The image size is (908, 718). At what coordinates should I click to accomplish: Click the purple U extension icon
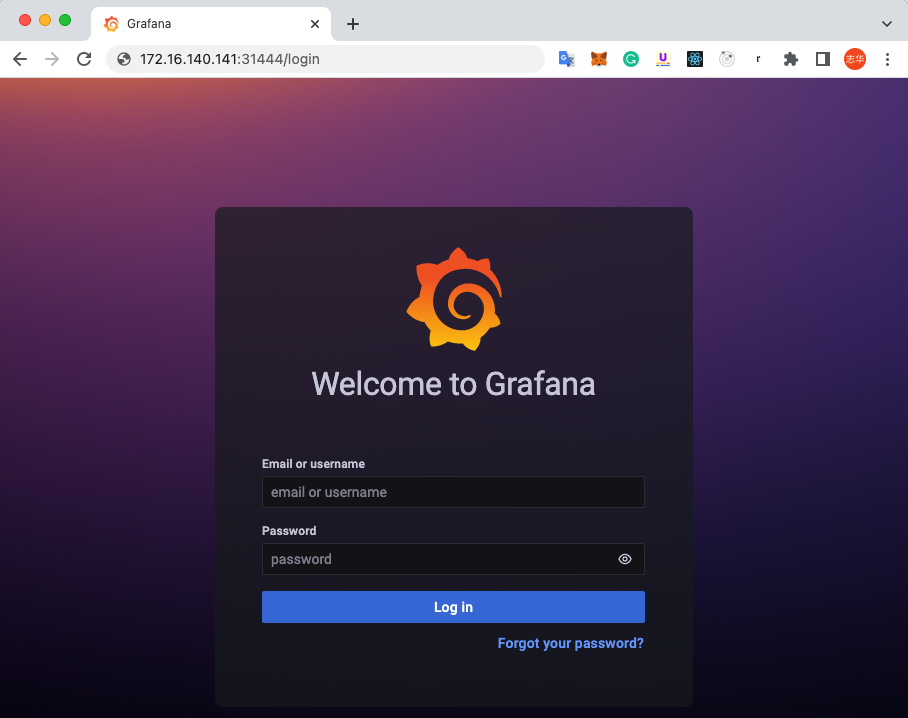(x=663, y=59)
